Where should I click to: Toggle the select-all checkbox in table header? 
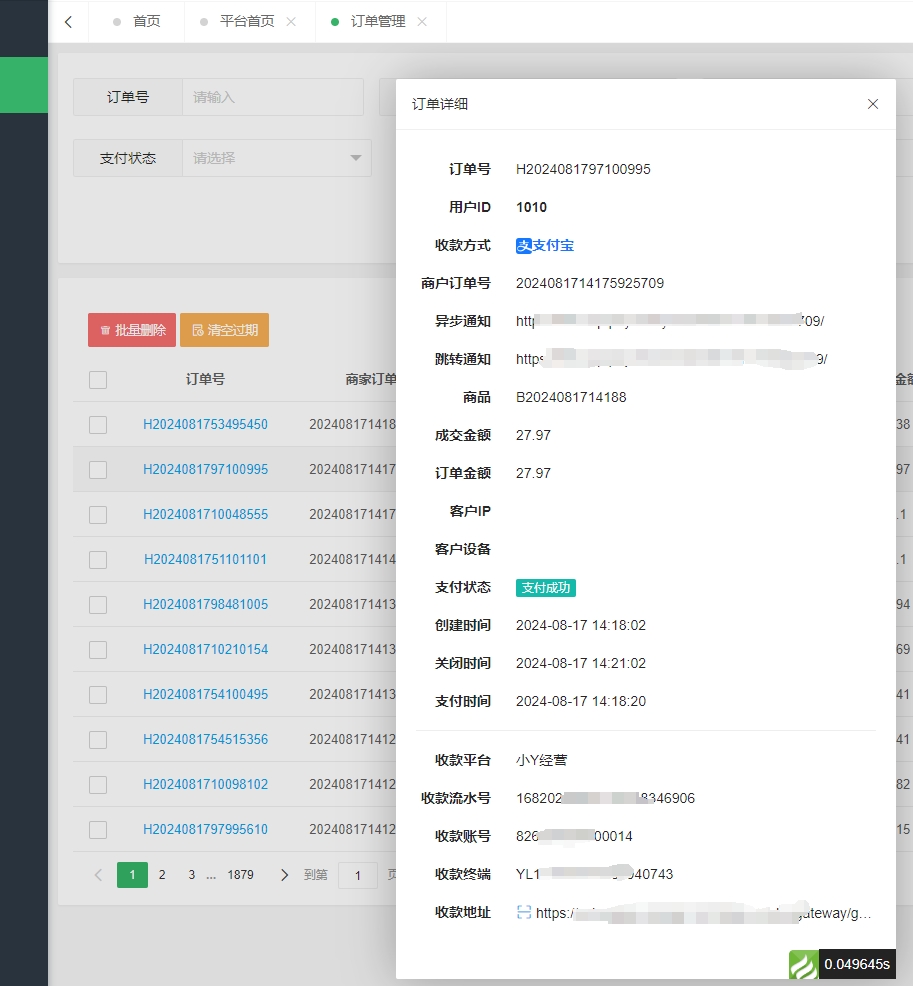[98, 380]
